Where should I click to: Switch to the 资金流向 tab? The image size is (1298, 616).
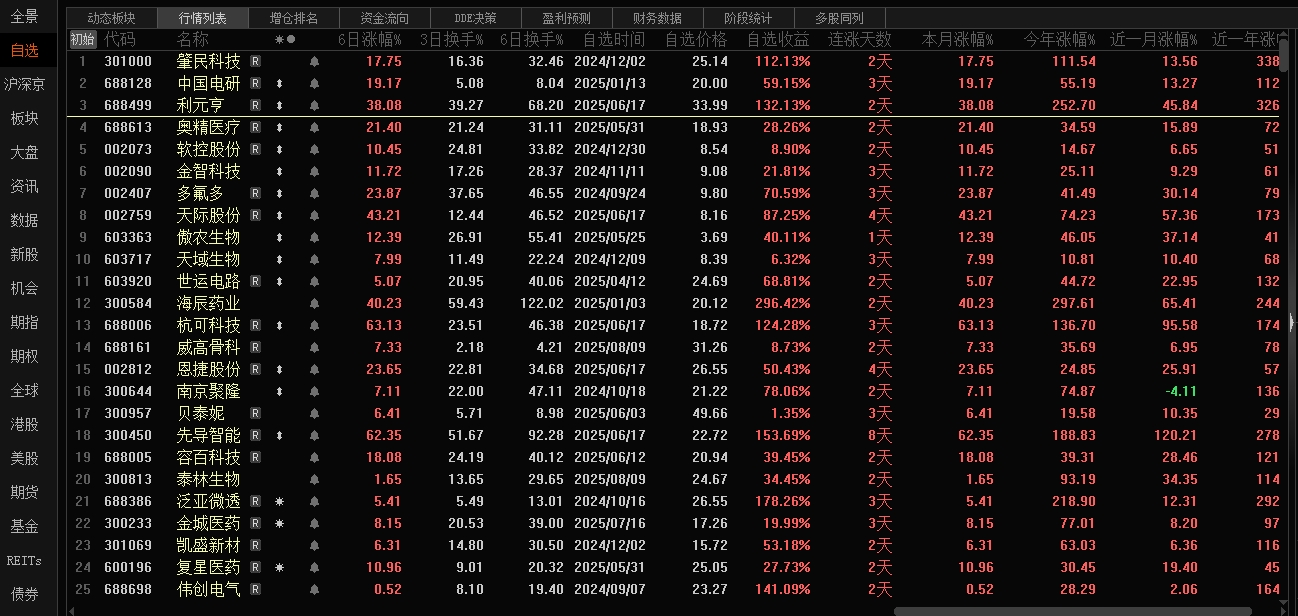[385, 18]
